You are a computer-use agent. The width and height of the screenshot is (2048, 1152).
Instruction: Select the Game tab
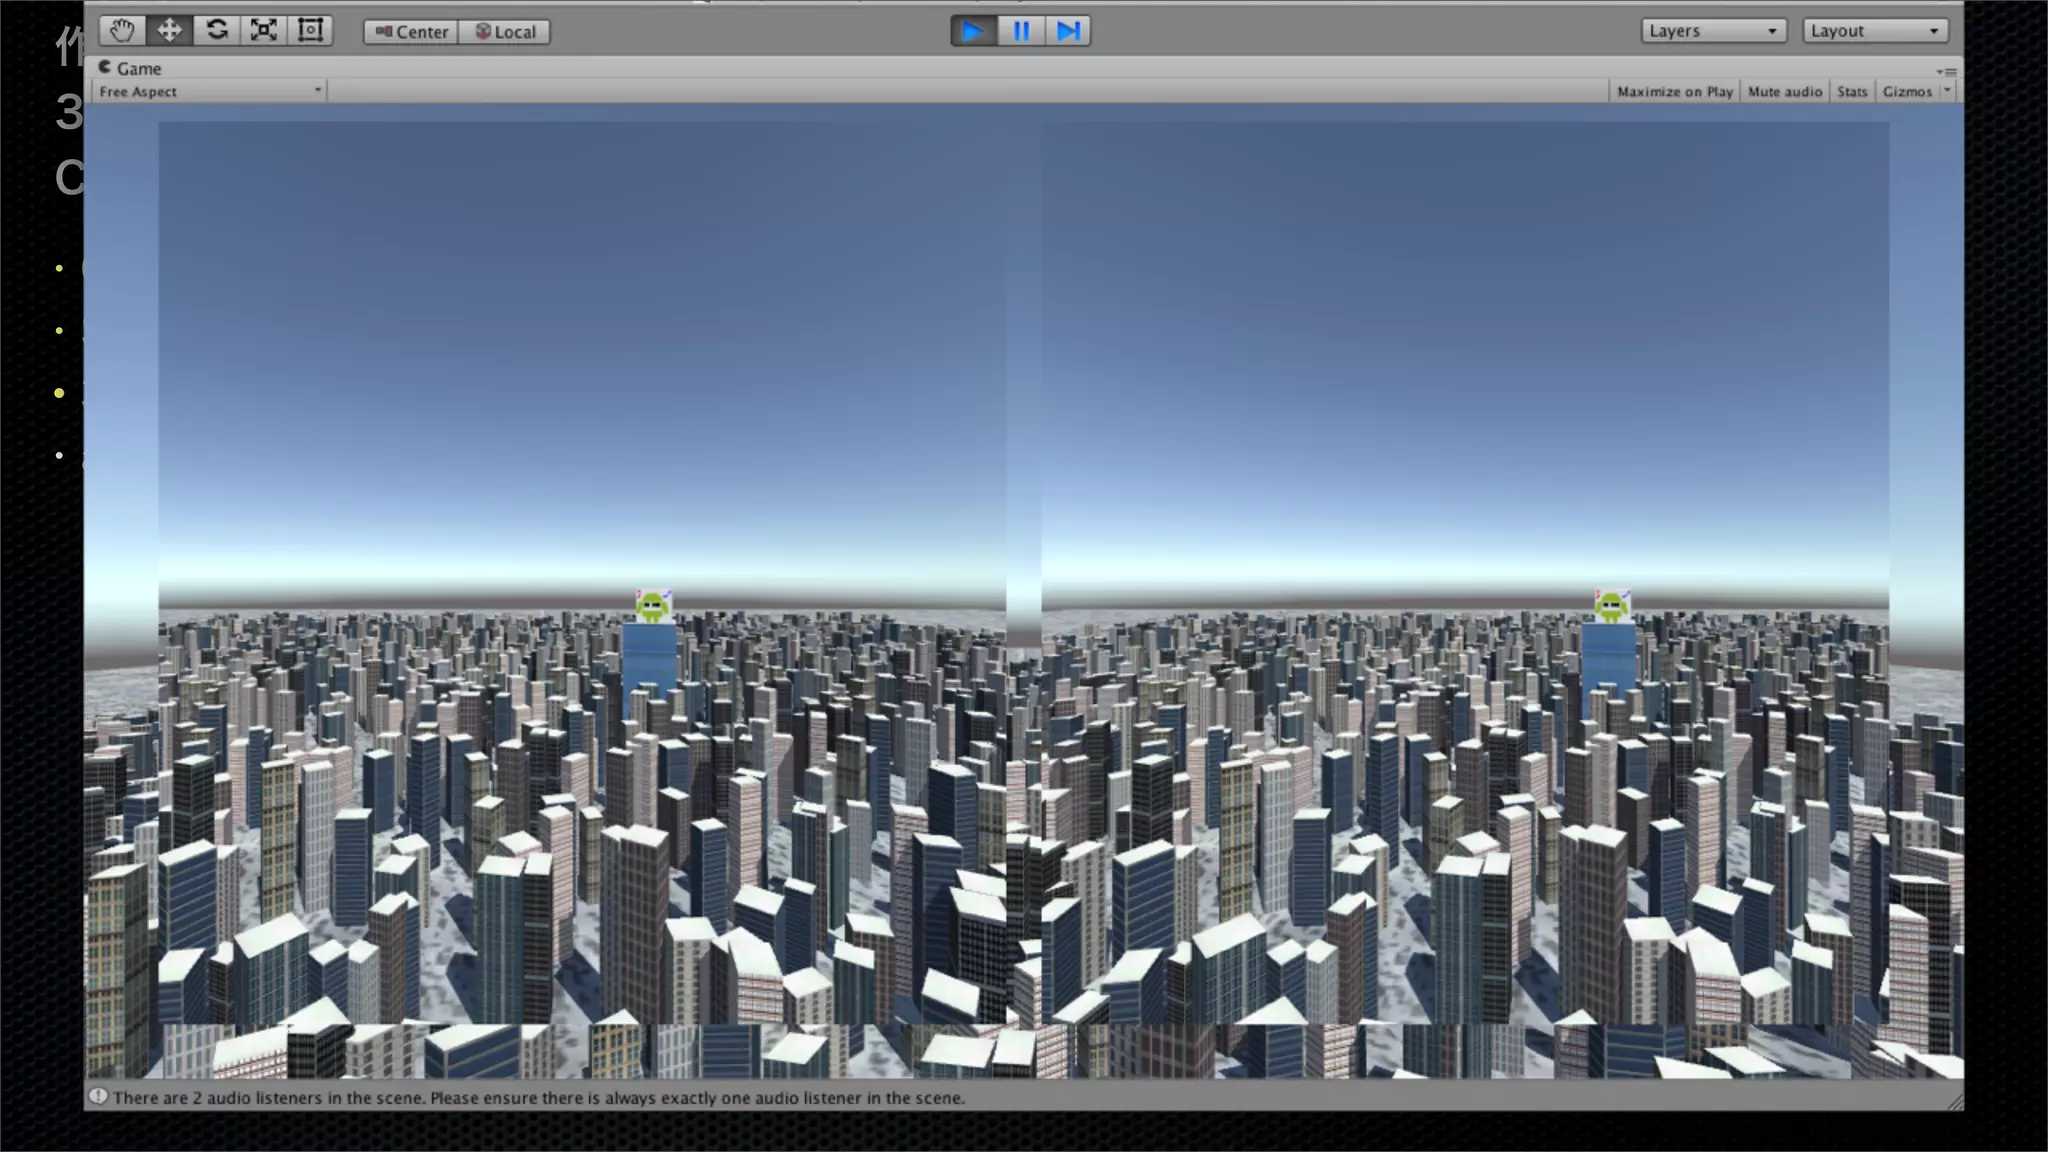click(x=130, y=68)
